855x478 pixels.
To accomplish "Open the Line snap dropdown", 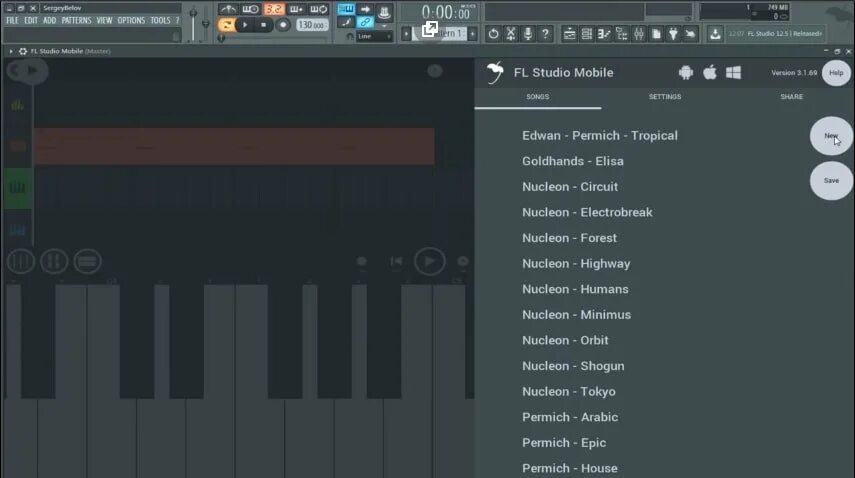I will point(374,36).
